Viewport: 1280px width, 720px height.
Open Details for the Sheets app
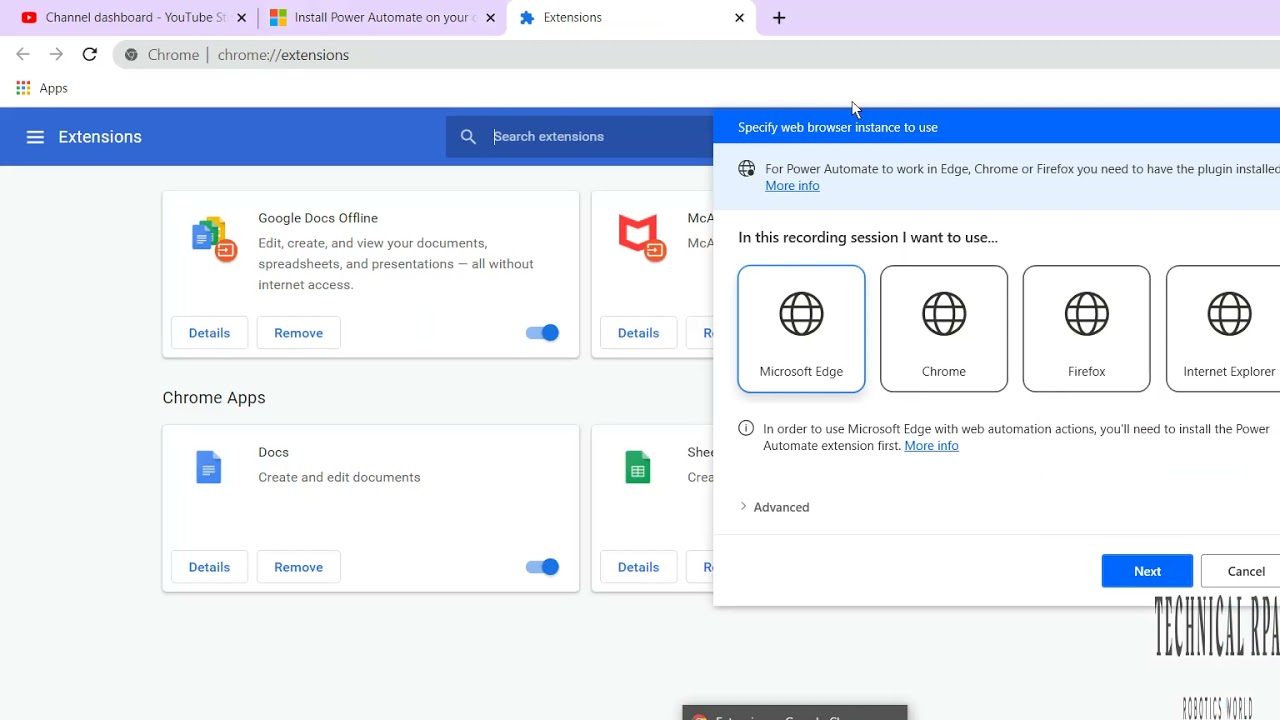638,567
